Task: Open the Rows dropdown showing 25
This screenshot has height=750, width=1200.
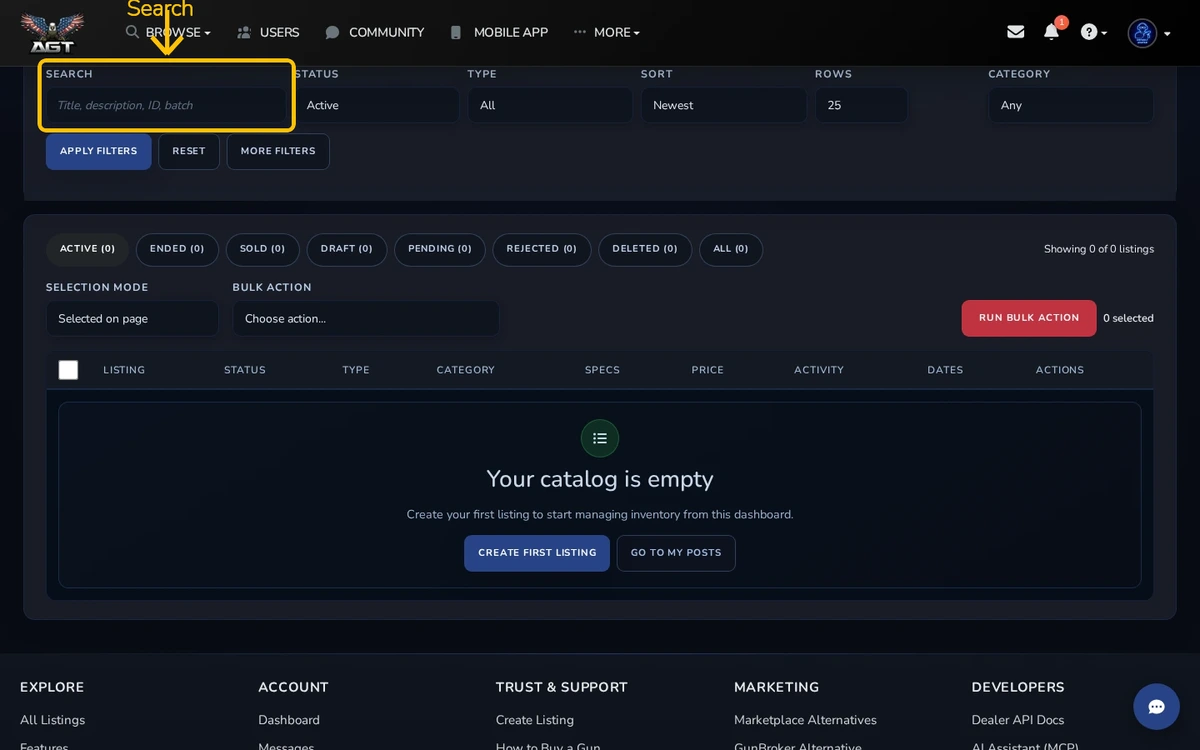Action: click(861, 105)
